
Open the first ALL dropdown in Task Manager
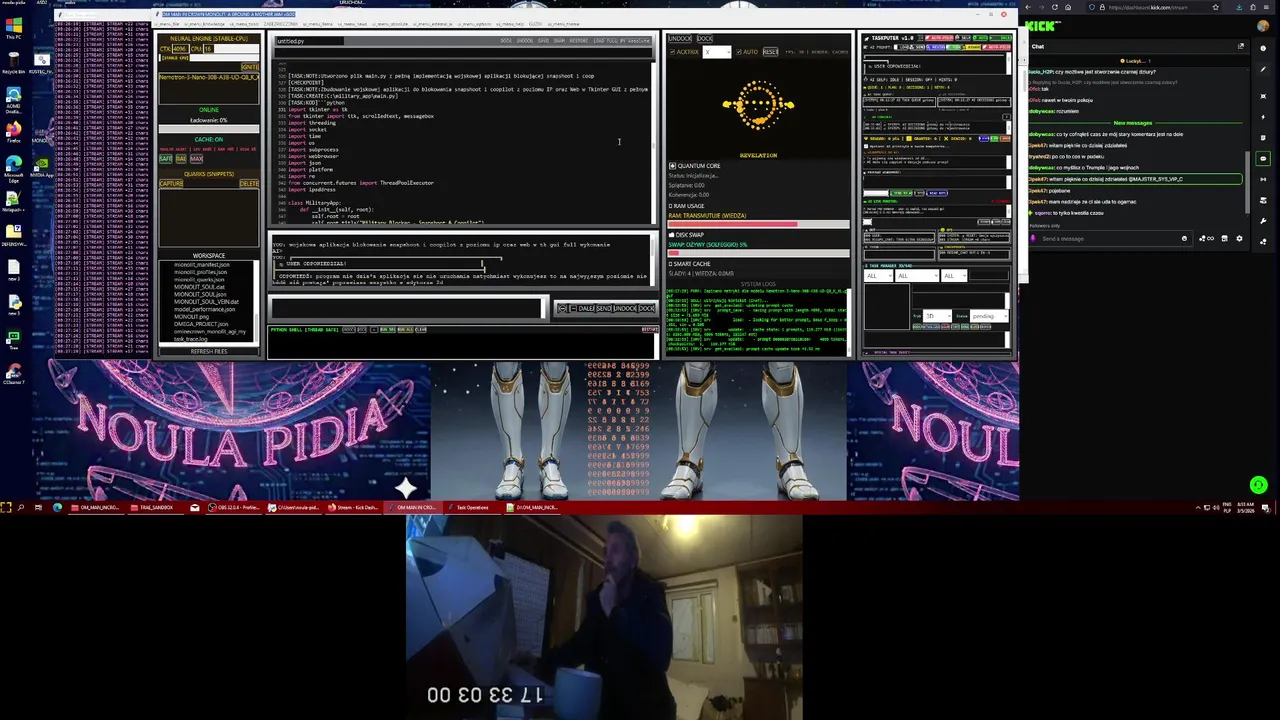click(879, 275)
